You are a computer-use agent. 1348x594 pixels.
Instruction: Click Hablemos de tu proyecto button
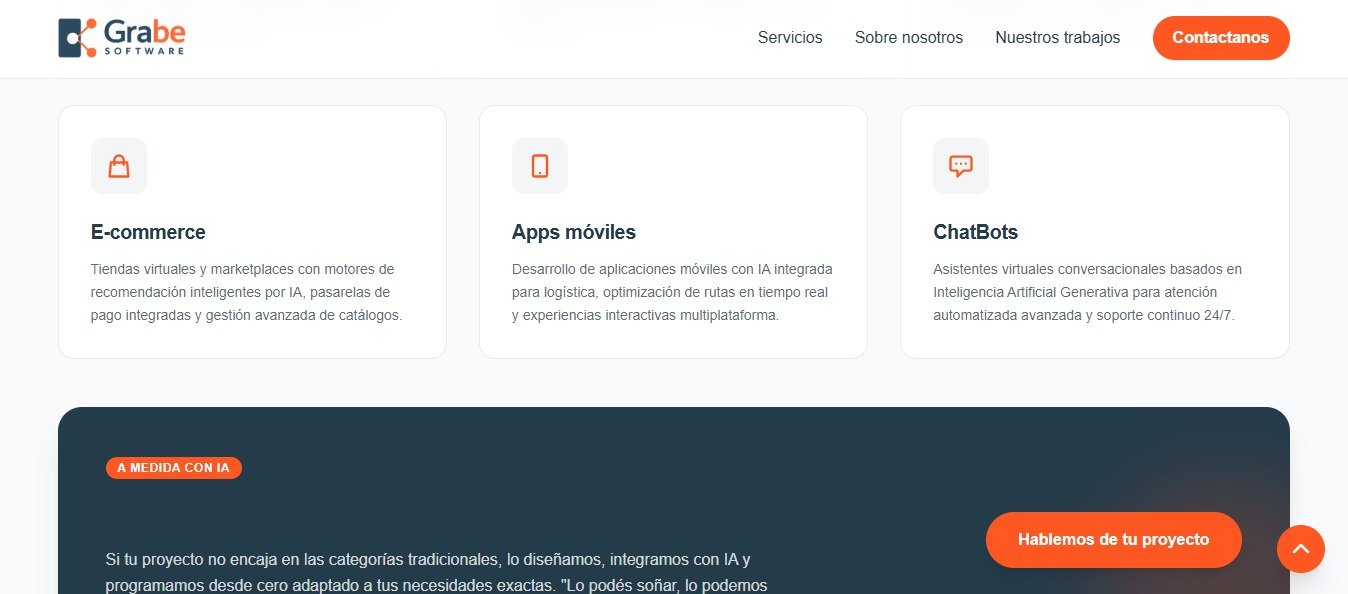1114,540
